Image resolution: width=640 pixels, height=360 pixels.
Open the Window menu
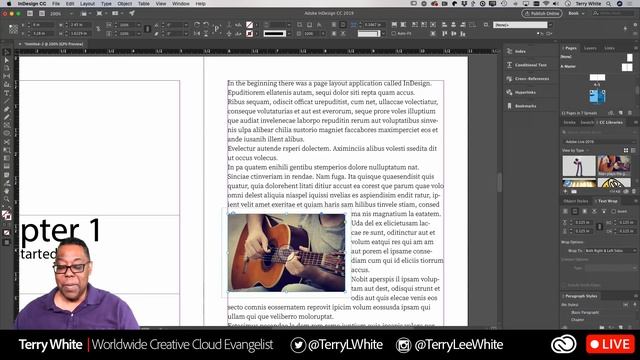(181, 4)
